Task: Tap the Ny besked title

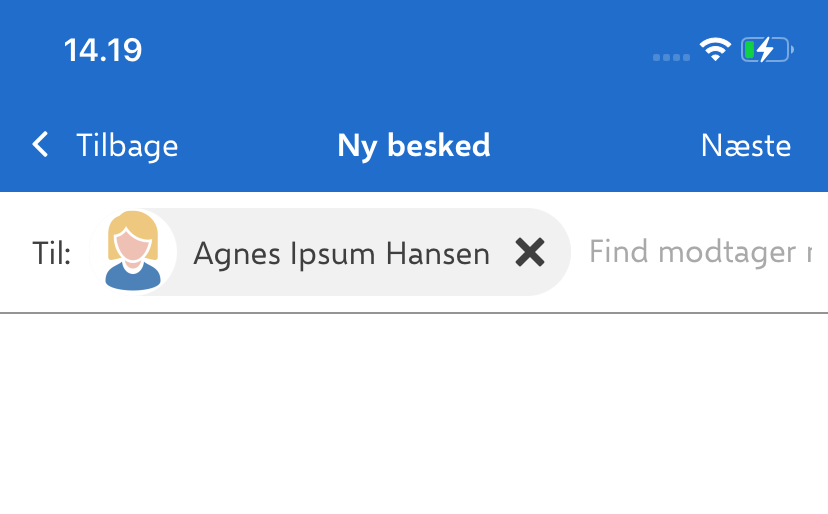Action: click(x=414, y=146)
